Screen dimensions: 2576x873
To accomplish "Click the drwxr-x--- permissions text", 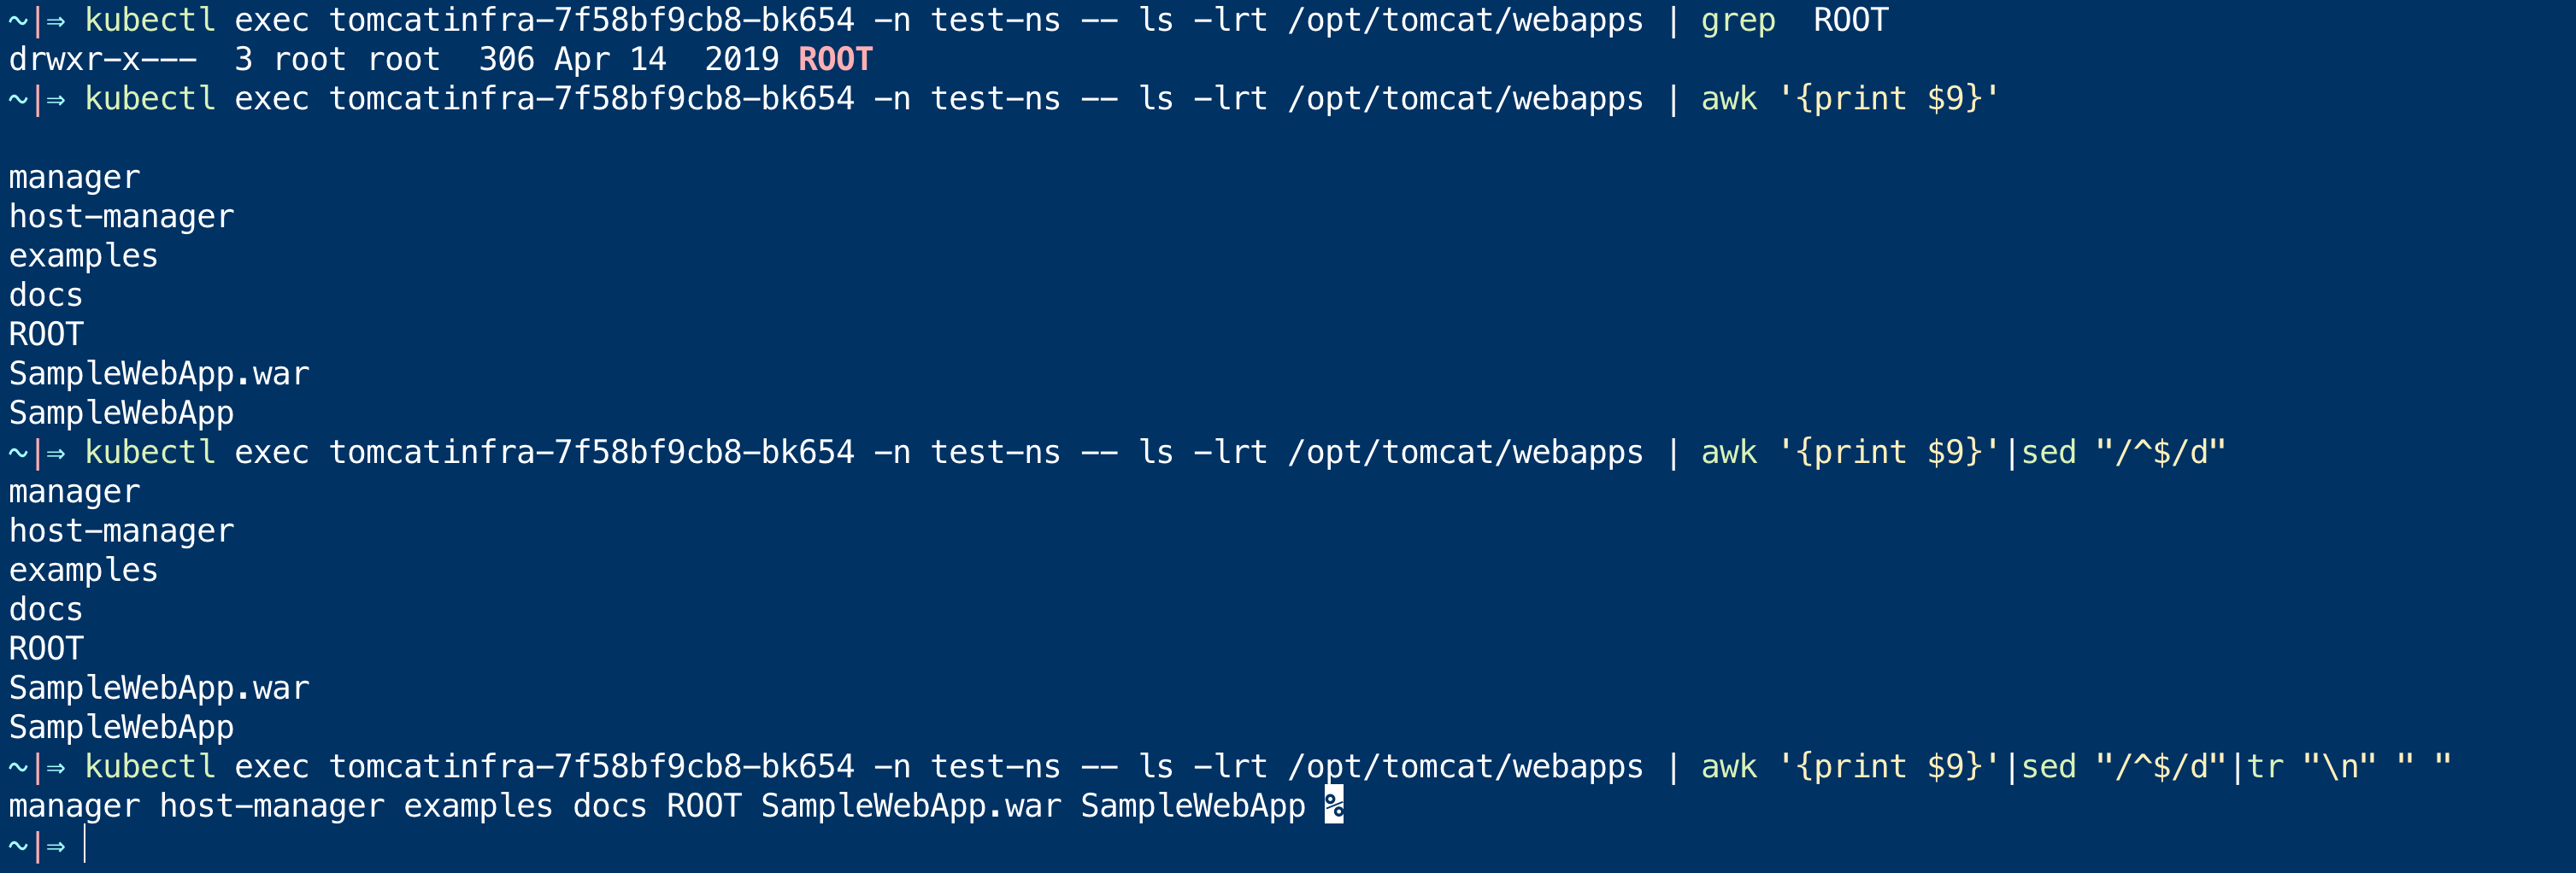I will pos(103,60).
